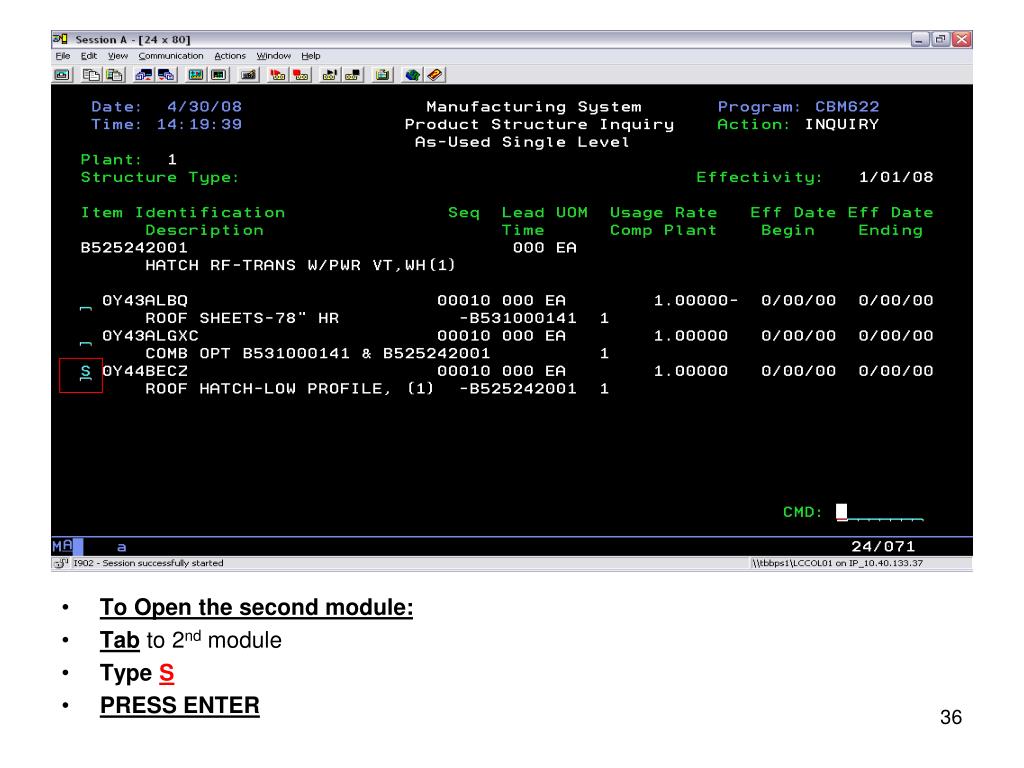
Task: Click the INQUIRY action value
Action: 842,124
